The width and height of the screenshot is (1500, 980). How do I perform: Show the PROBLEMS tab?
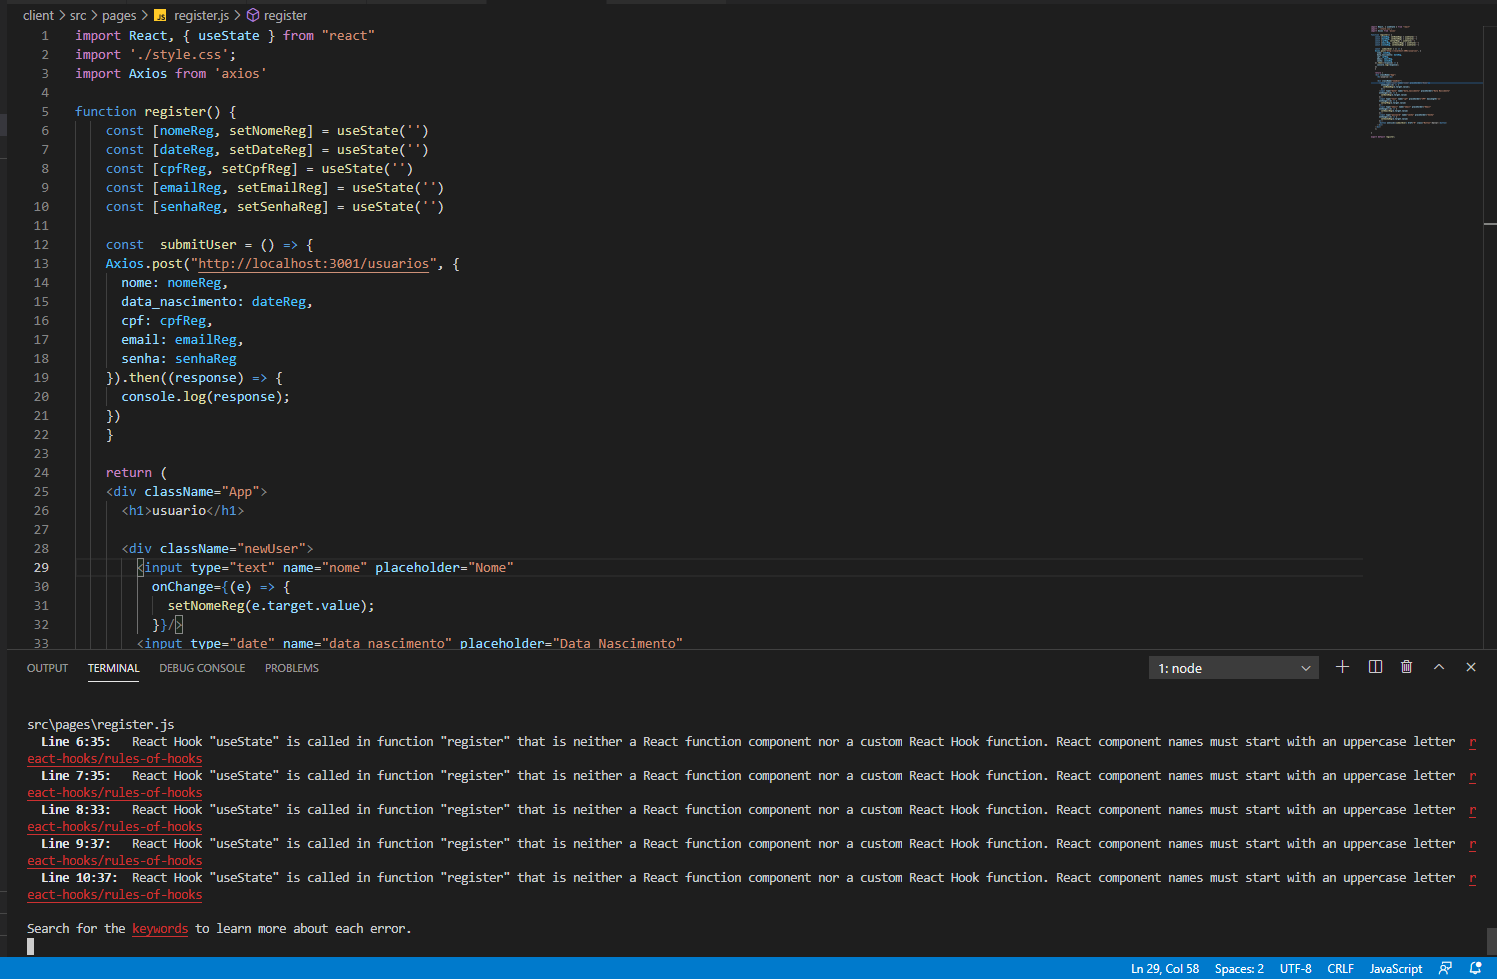pyautogui.click(x=292, y=668)
